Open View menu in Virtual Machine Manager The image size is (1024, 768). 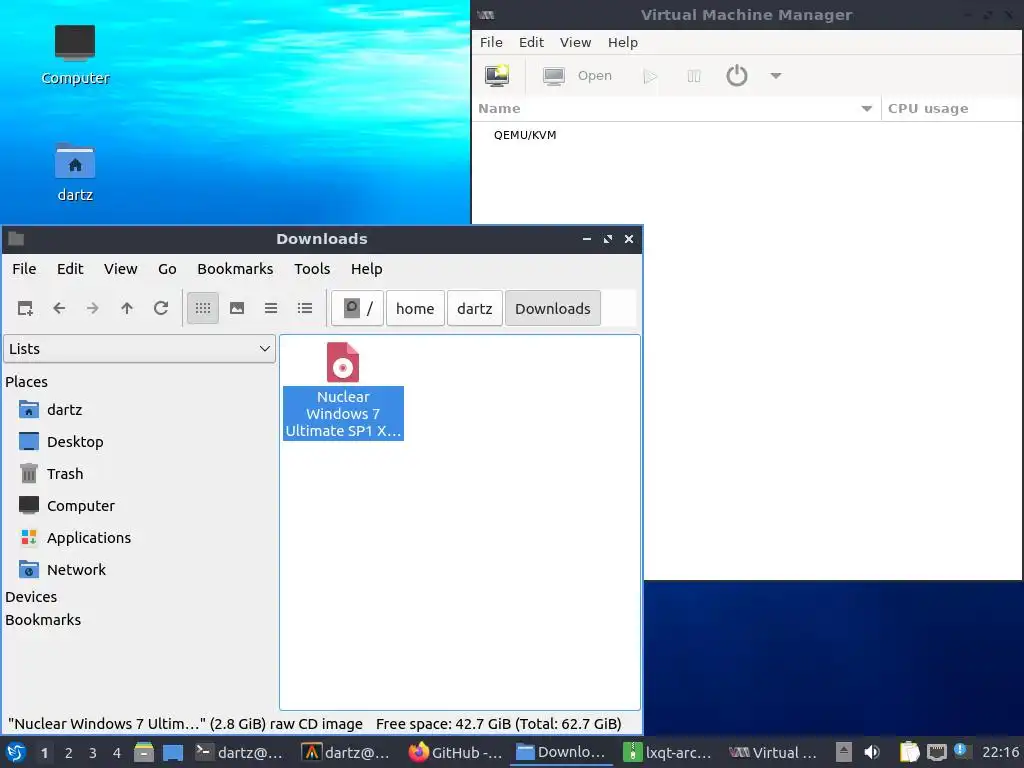[575, 42]
